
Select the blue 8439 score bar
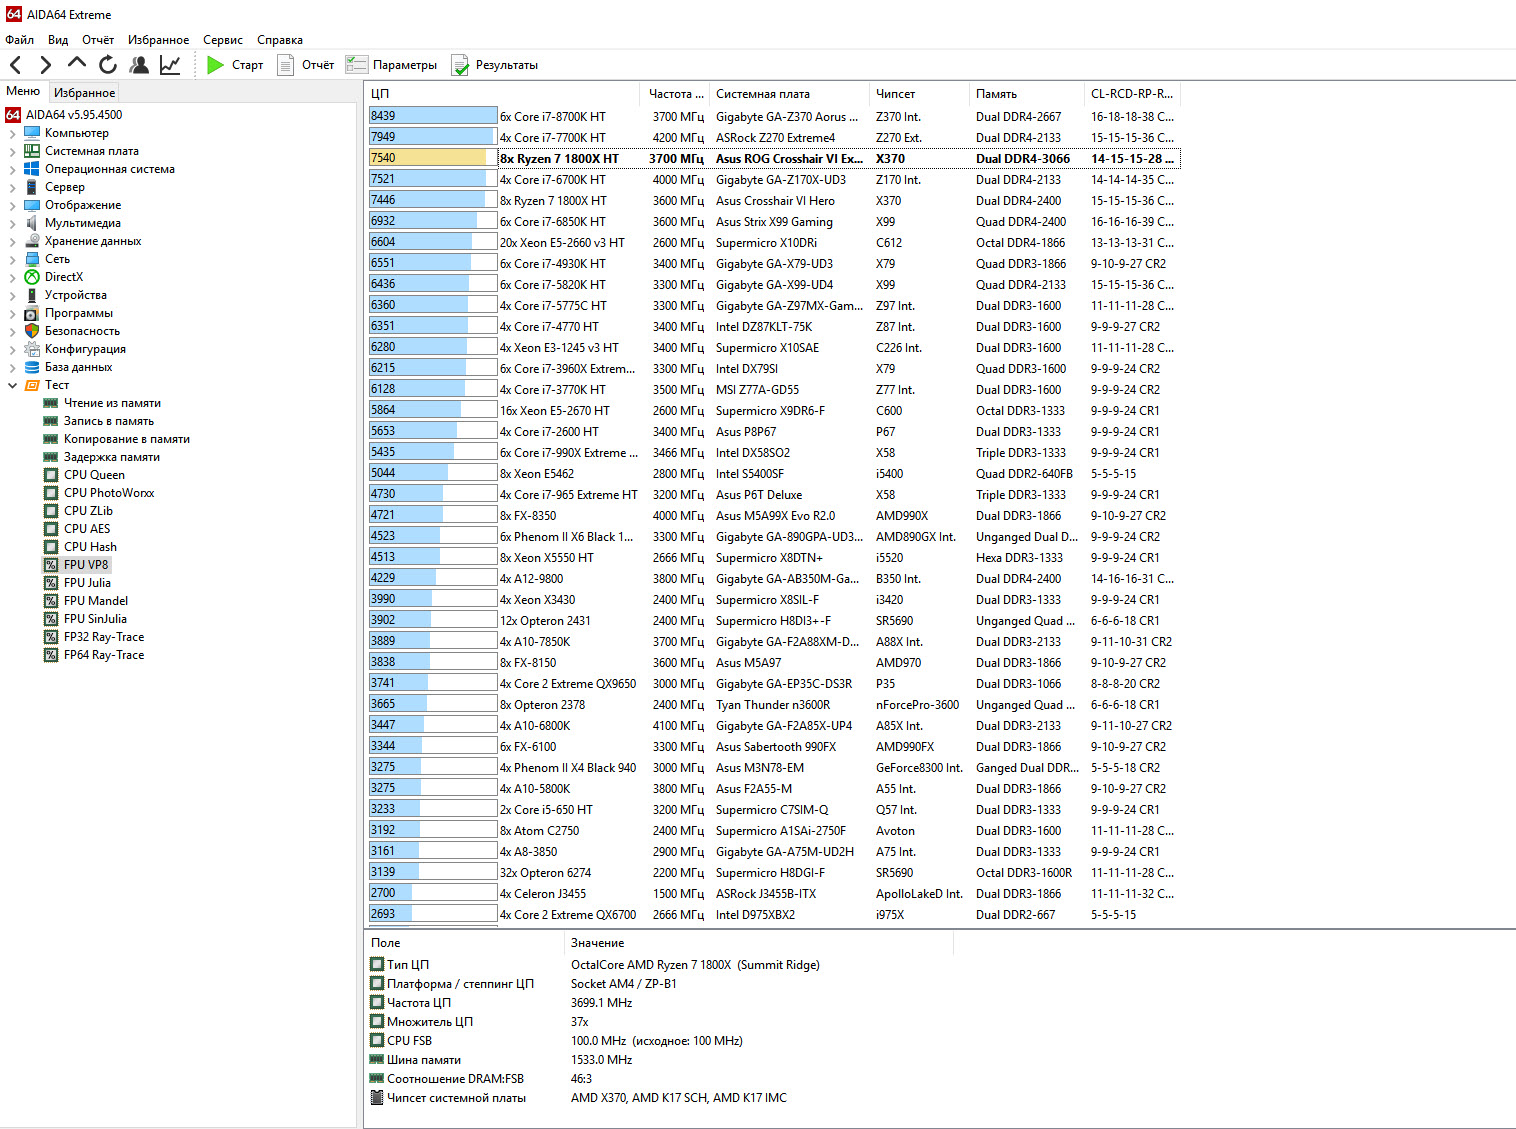(x=432, y=116)
